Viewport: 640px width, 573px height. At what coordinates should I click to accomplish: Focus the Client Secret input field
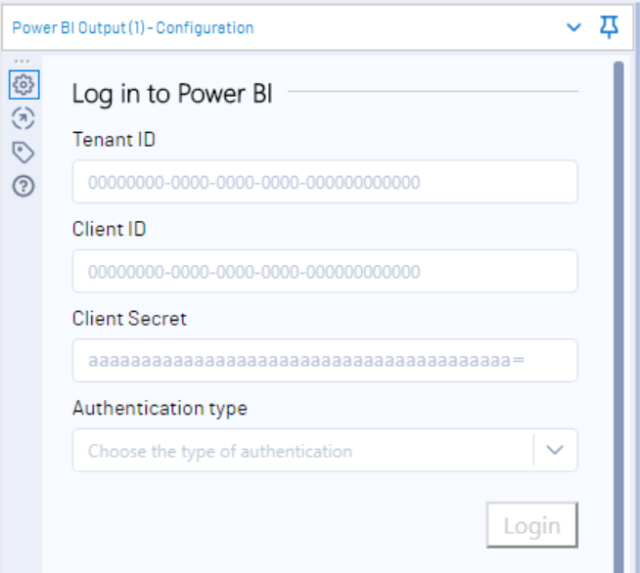[325, 360]
